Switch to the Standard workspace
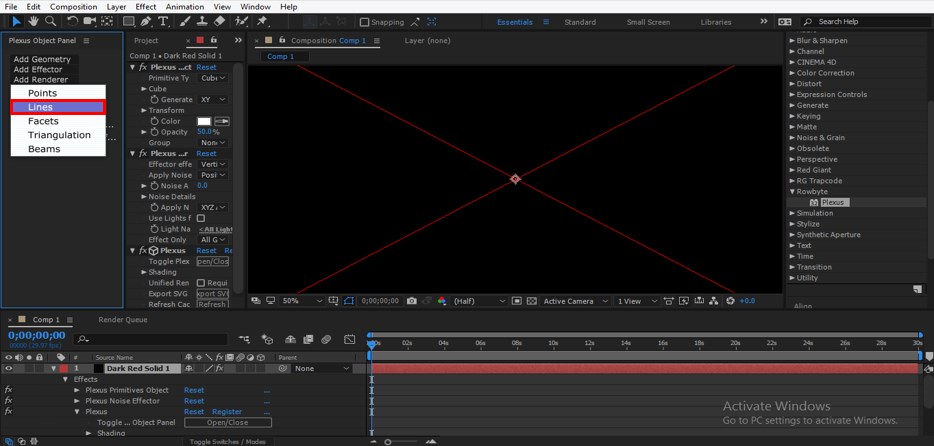The image size is (934, 446). [x=580, y=22]
